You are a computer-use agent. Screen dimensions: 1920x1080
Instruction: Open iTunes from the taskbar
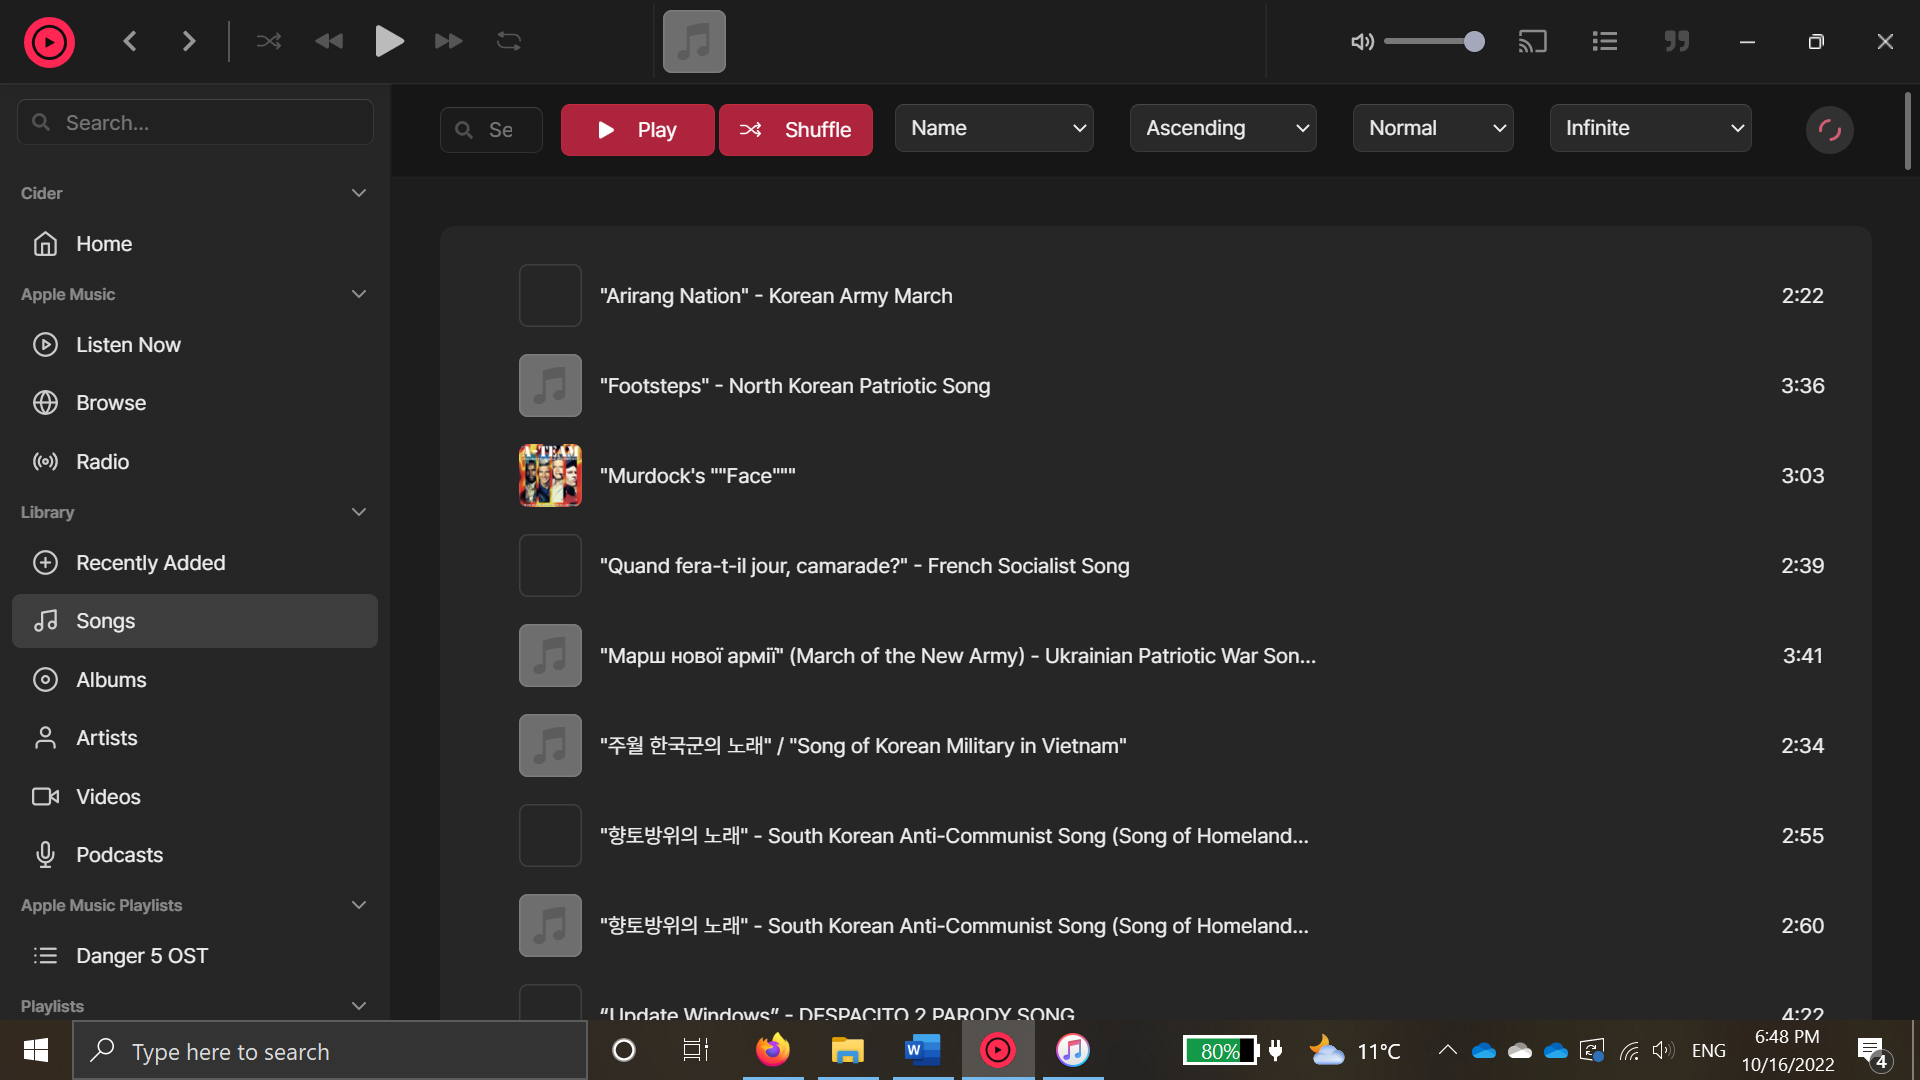pyautogui.click(x=1073, y=1050)
